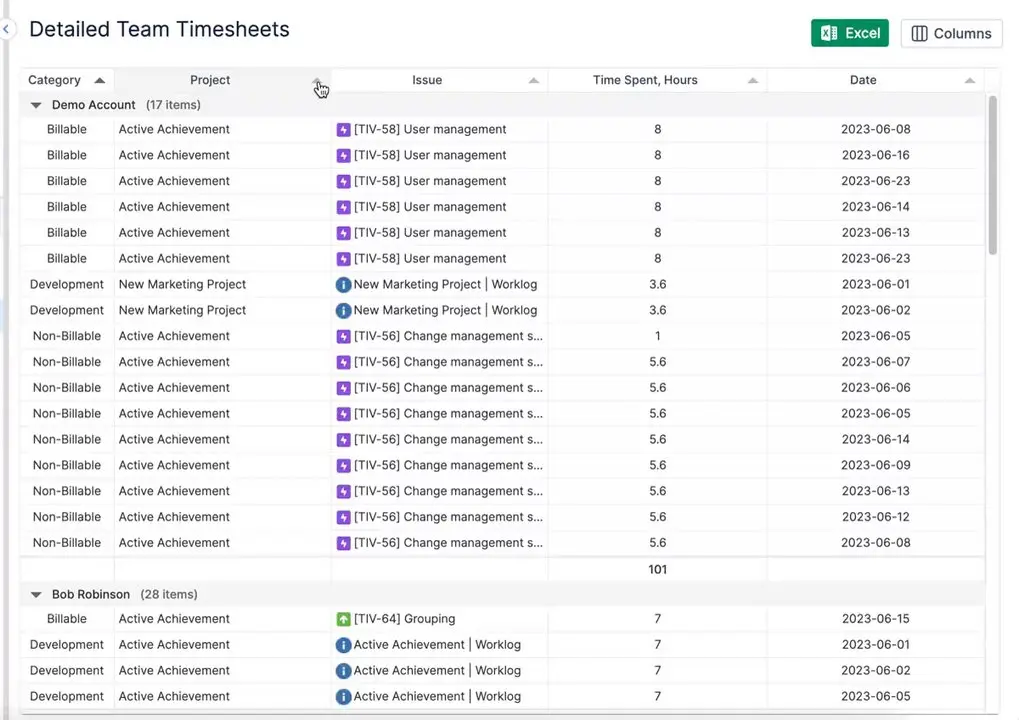Collapse the Bob Robinson group
This screenshot has height=720, width=1019.
(36, 593)
